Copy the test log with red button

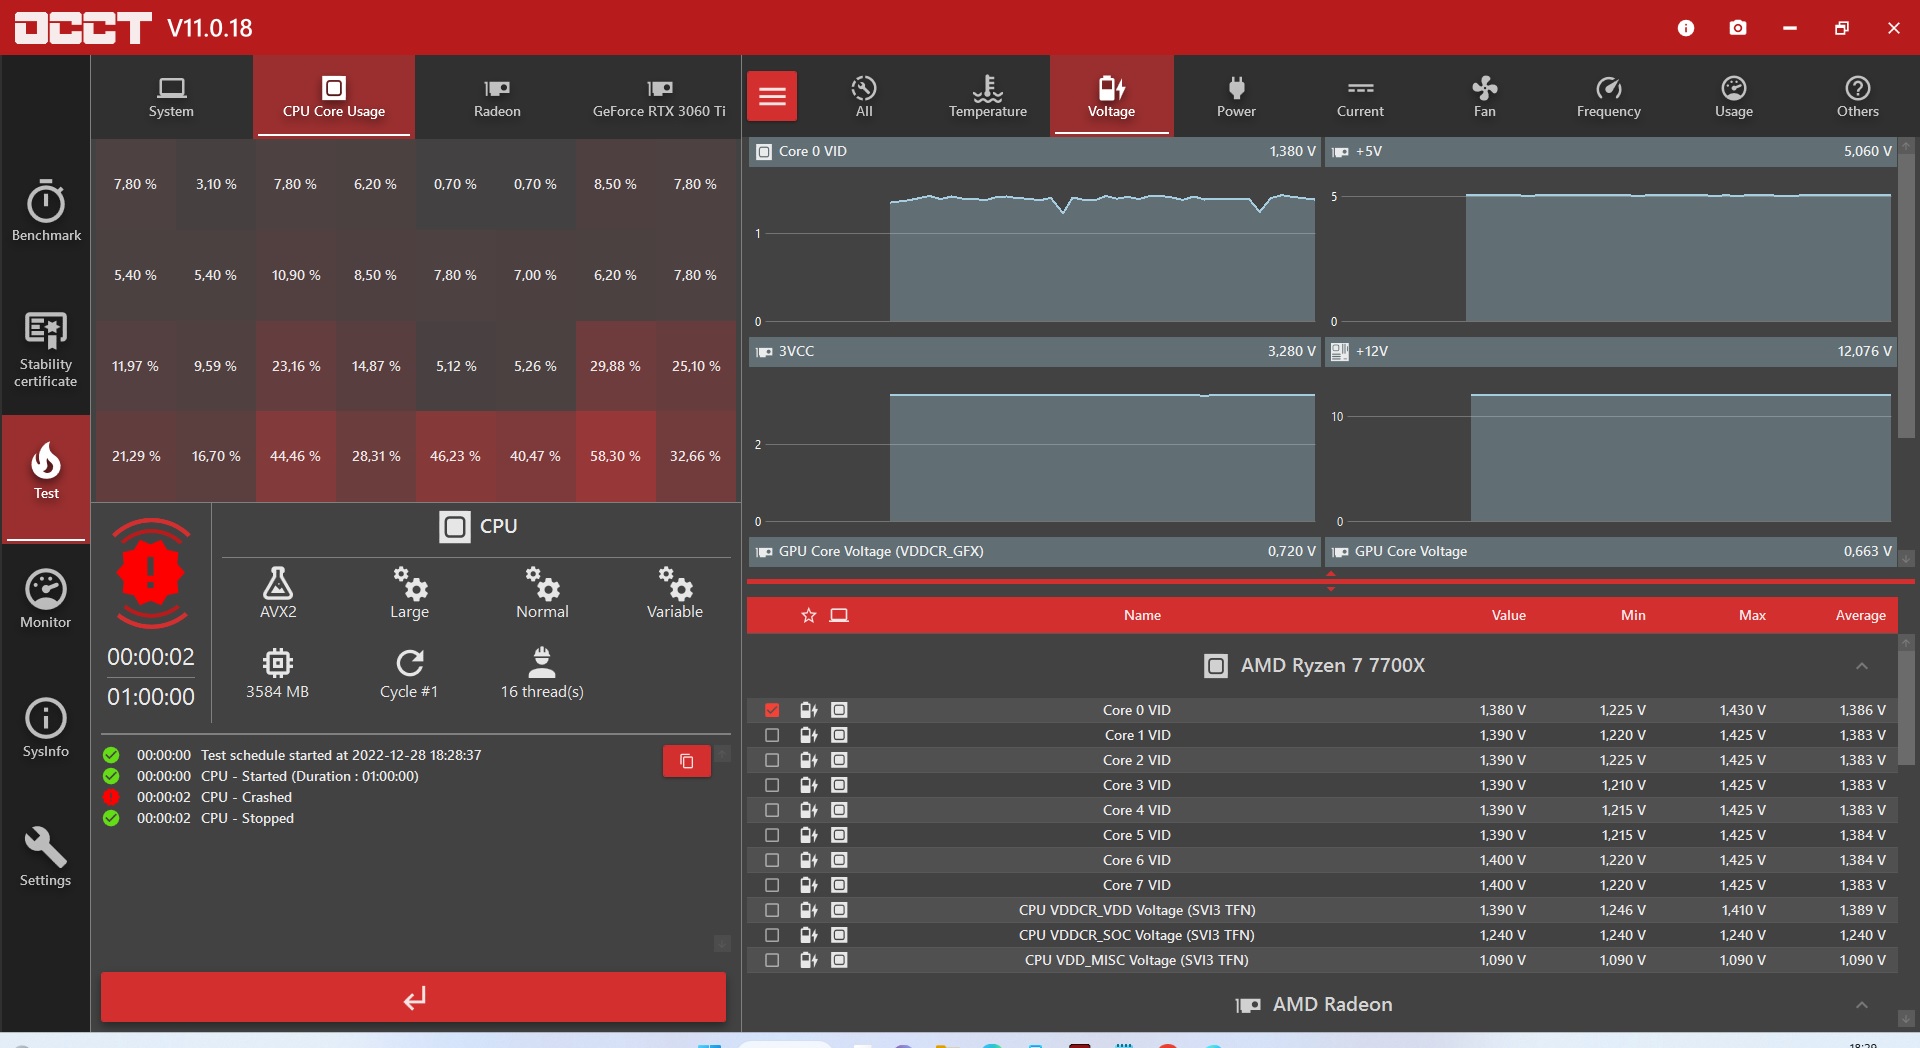pos(687,761)
